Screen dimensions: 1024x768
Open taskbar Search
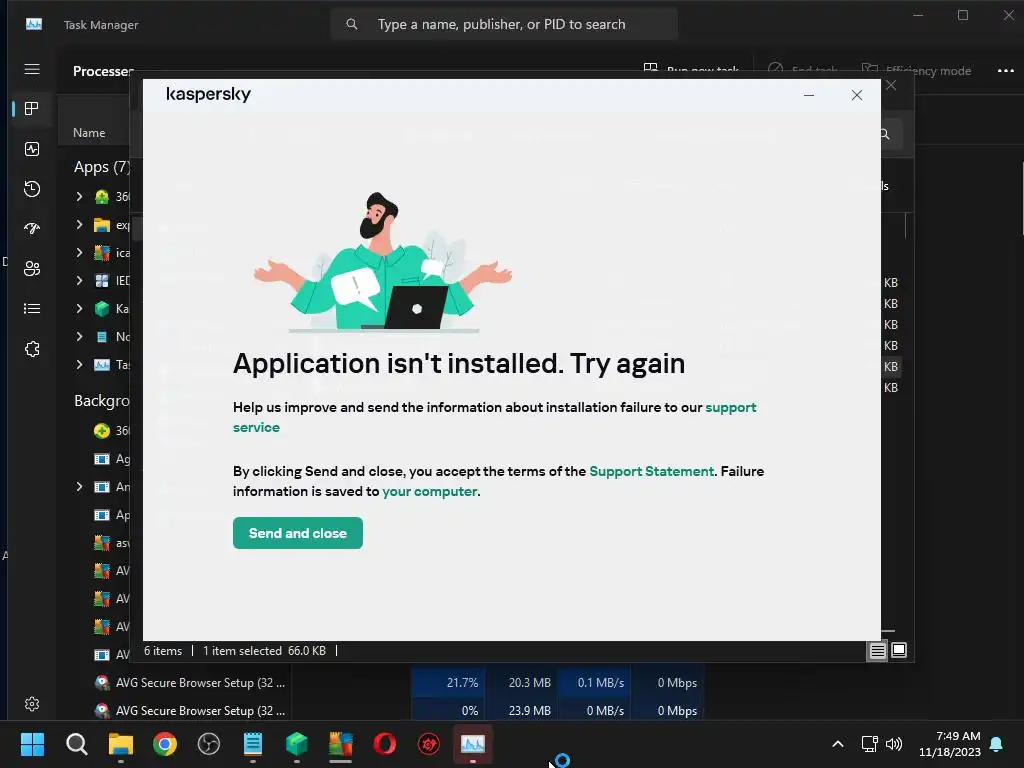(x=76, y=744)
